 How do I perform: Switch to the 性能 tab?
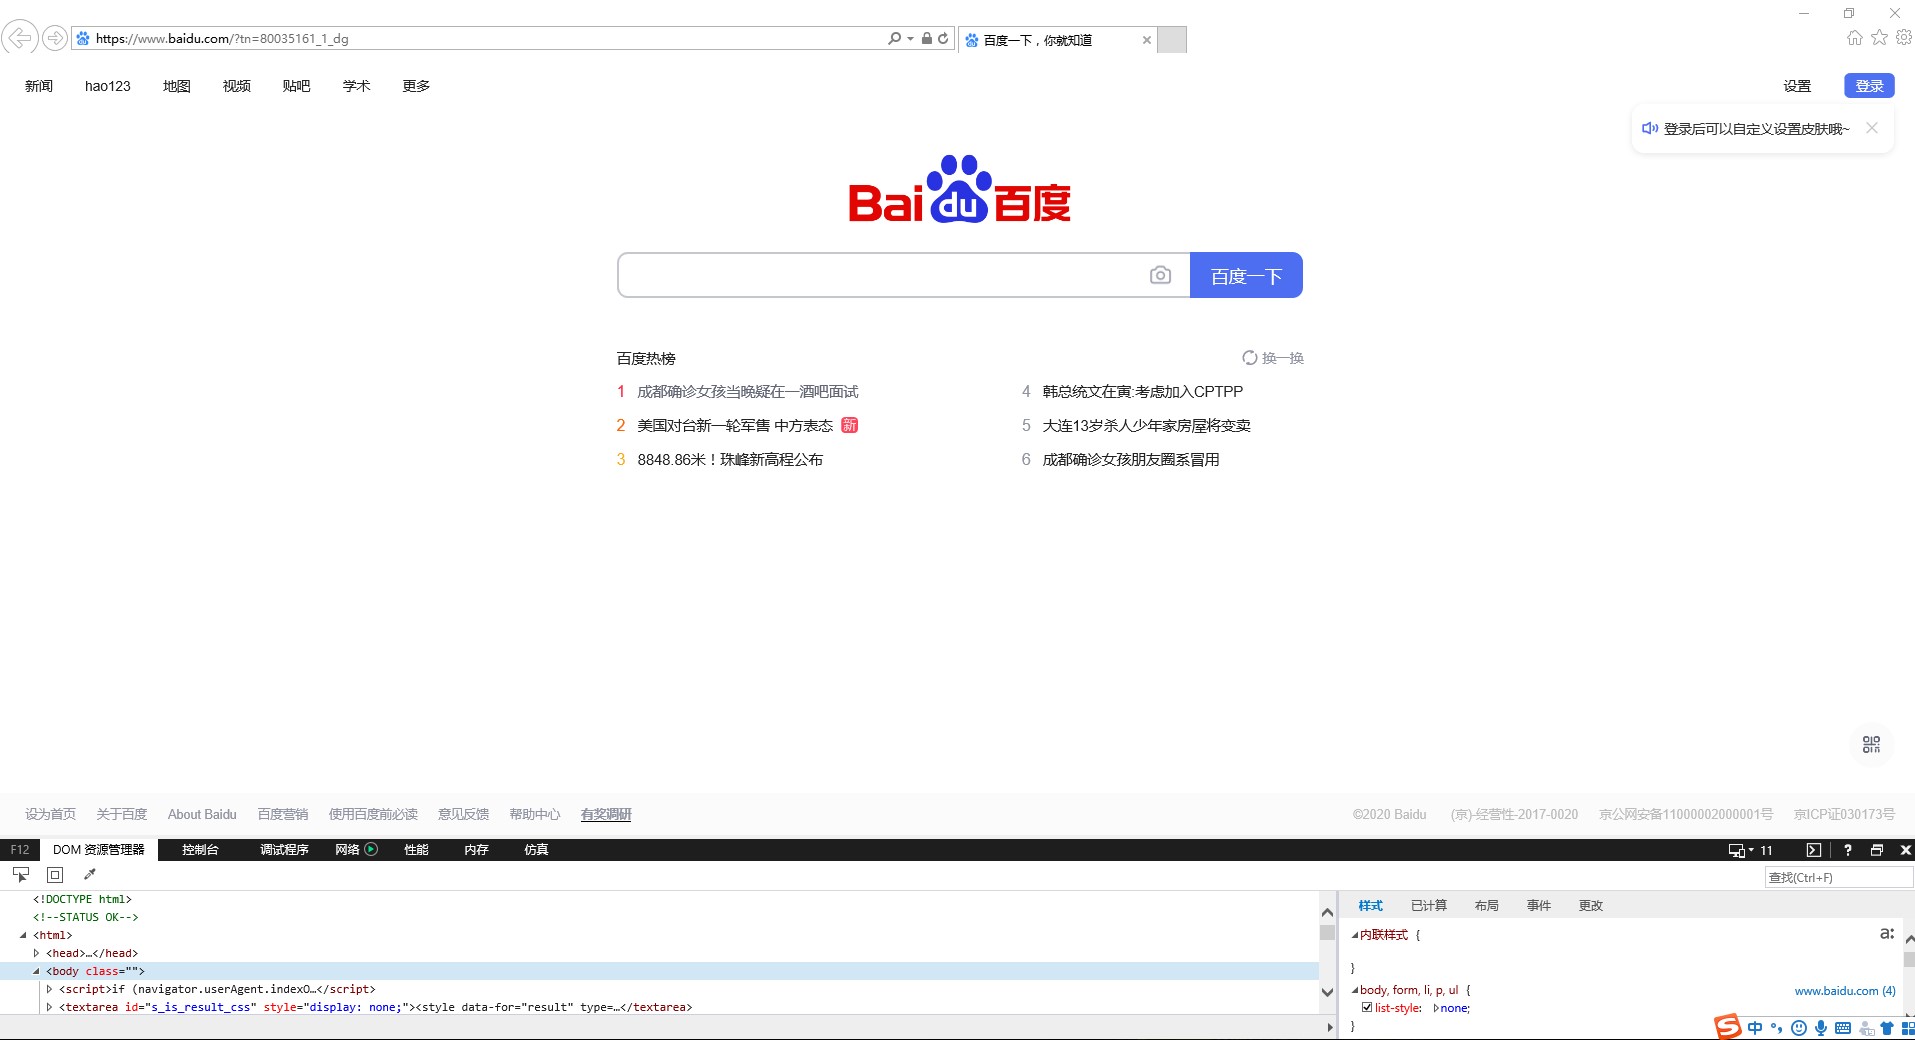[416, 849]
